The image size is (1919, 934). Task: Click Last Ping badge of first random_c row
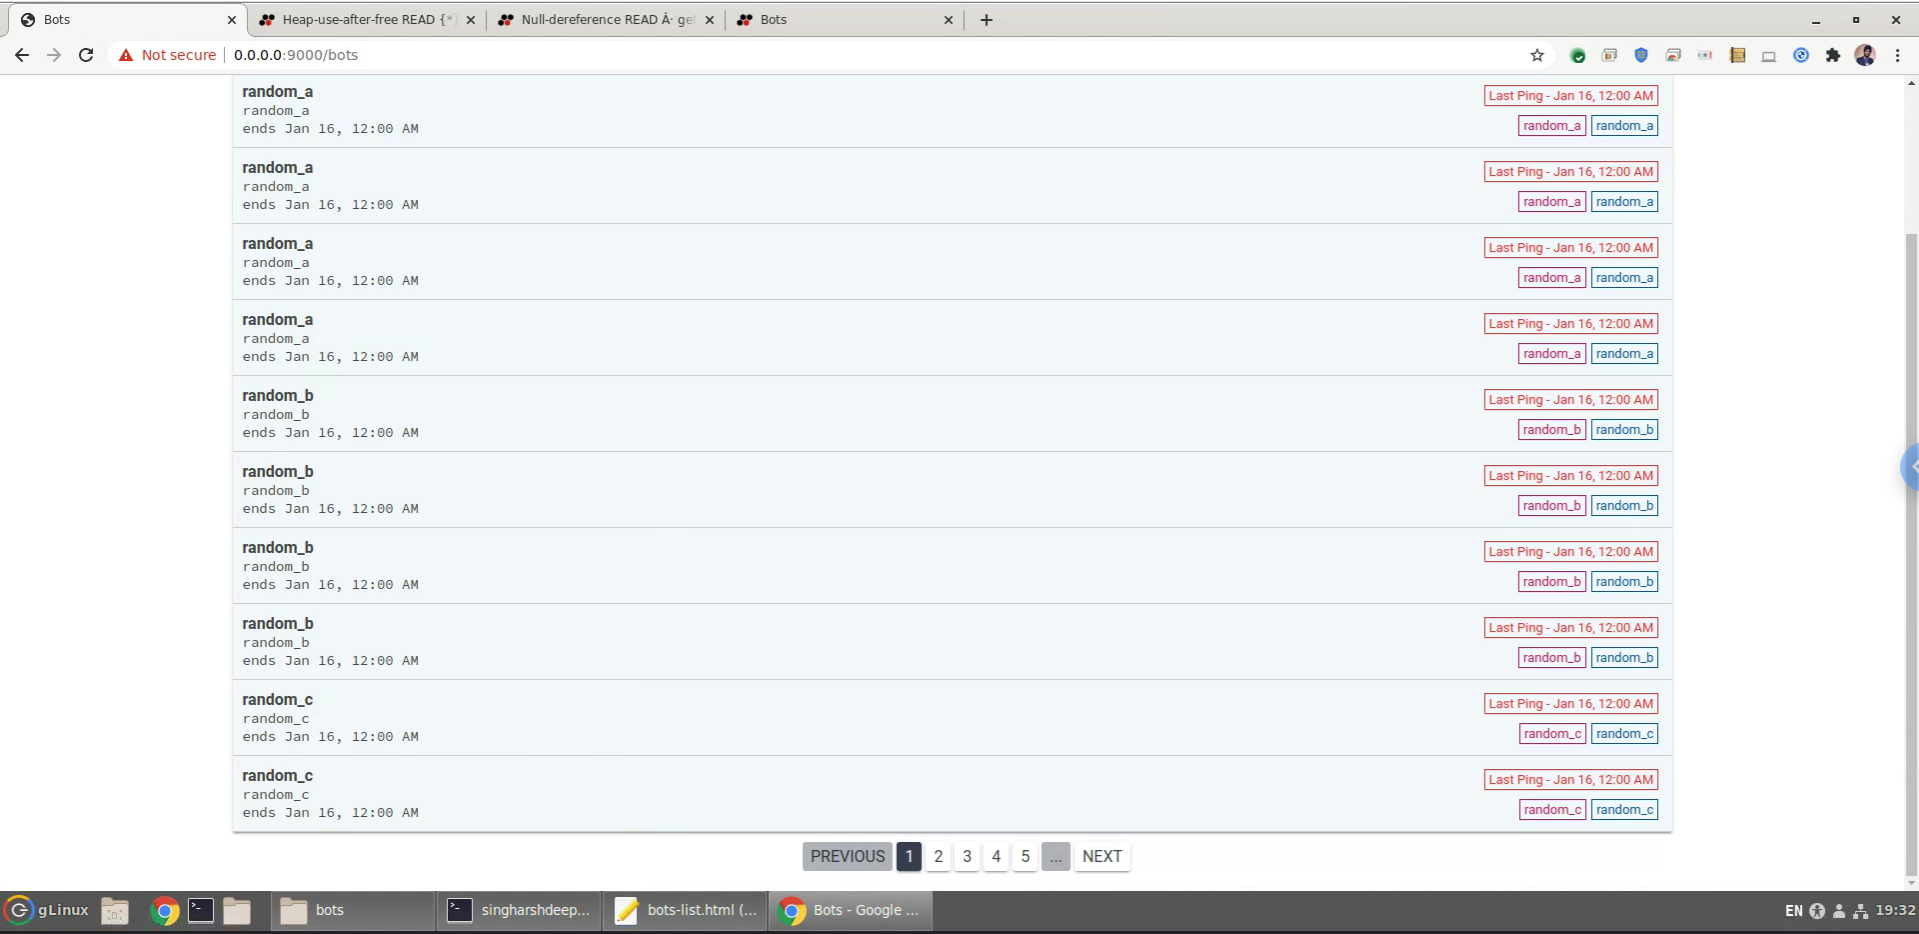pyautogui.click(x=1571, y=704)
